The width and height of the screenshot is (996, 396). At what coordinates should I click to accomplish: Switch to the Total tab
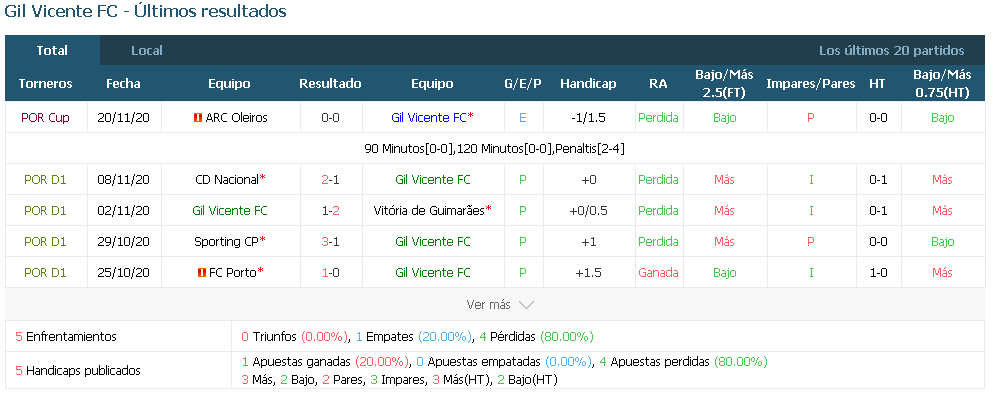click(52, 50)
